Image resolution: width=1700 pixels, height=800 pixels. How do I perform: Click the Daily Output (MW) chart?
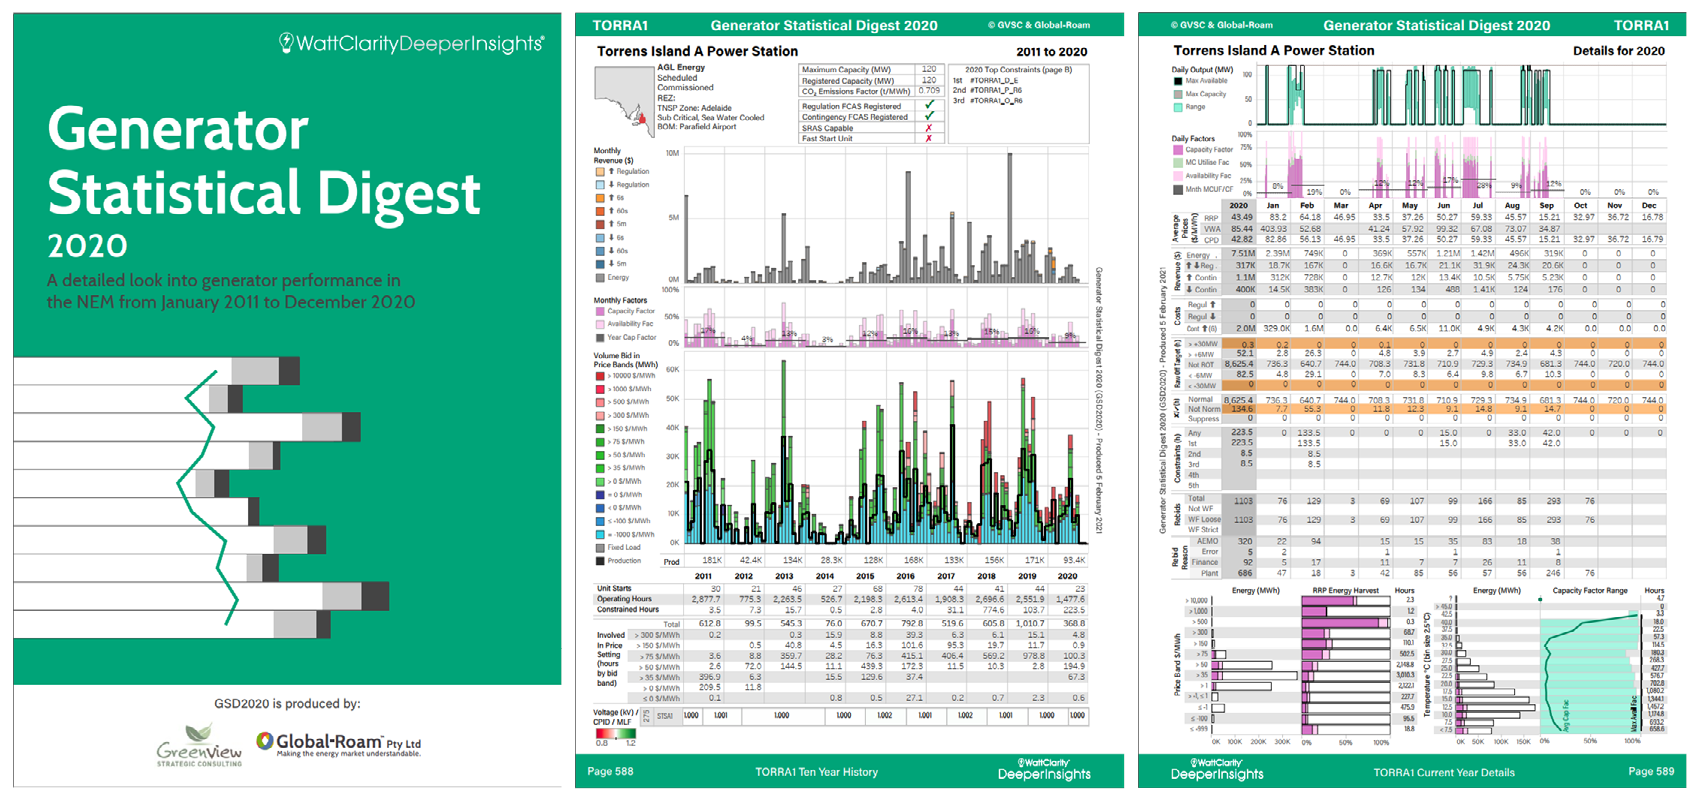point(1460,96)
